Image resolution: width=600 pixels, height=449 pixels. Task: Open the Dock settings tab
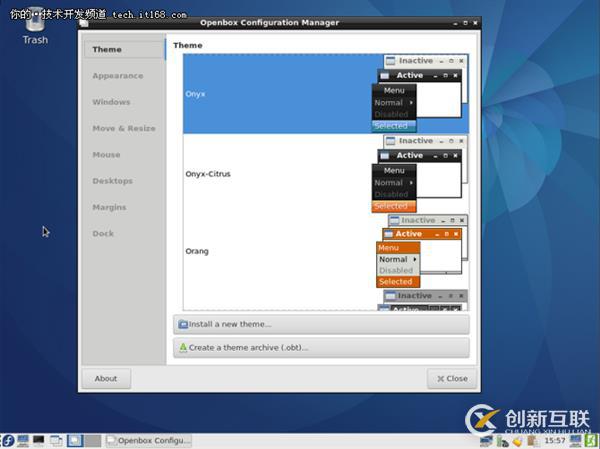click(x=103, y=233)
